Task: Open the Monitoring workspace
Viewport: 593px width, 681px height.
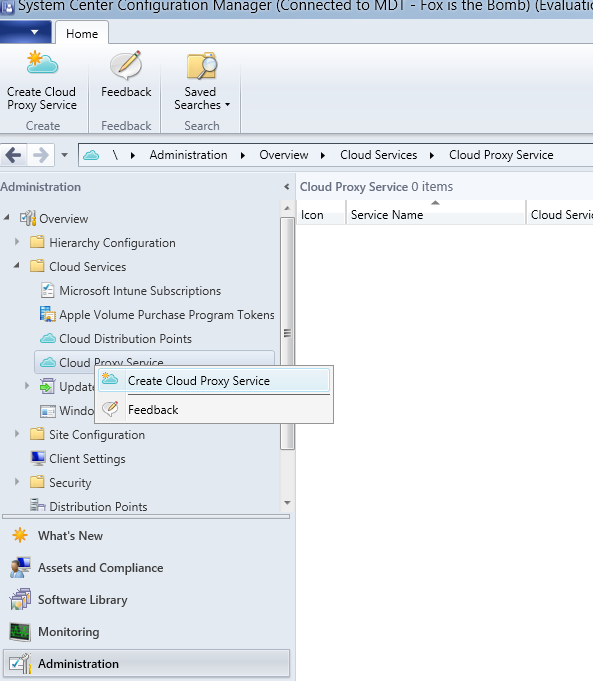Action: 69,632
